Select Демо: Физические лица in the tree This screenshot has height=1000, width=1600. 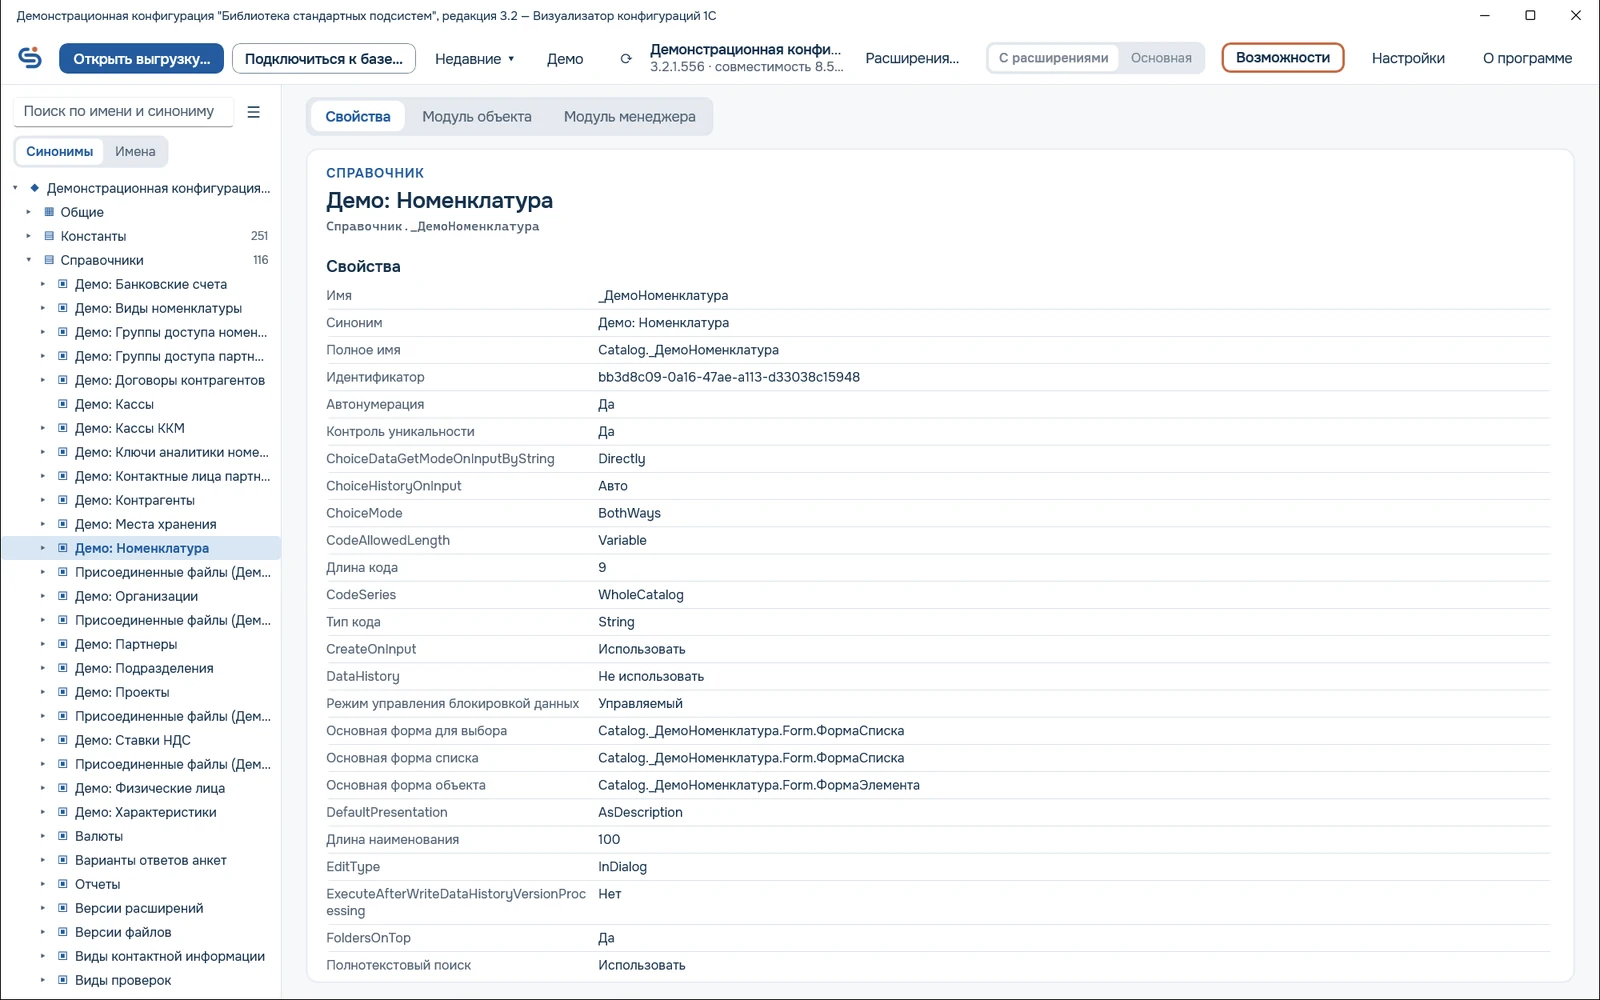[150, 788]
